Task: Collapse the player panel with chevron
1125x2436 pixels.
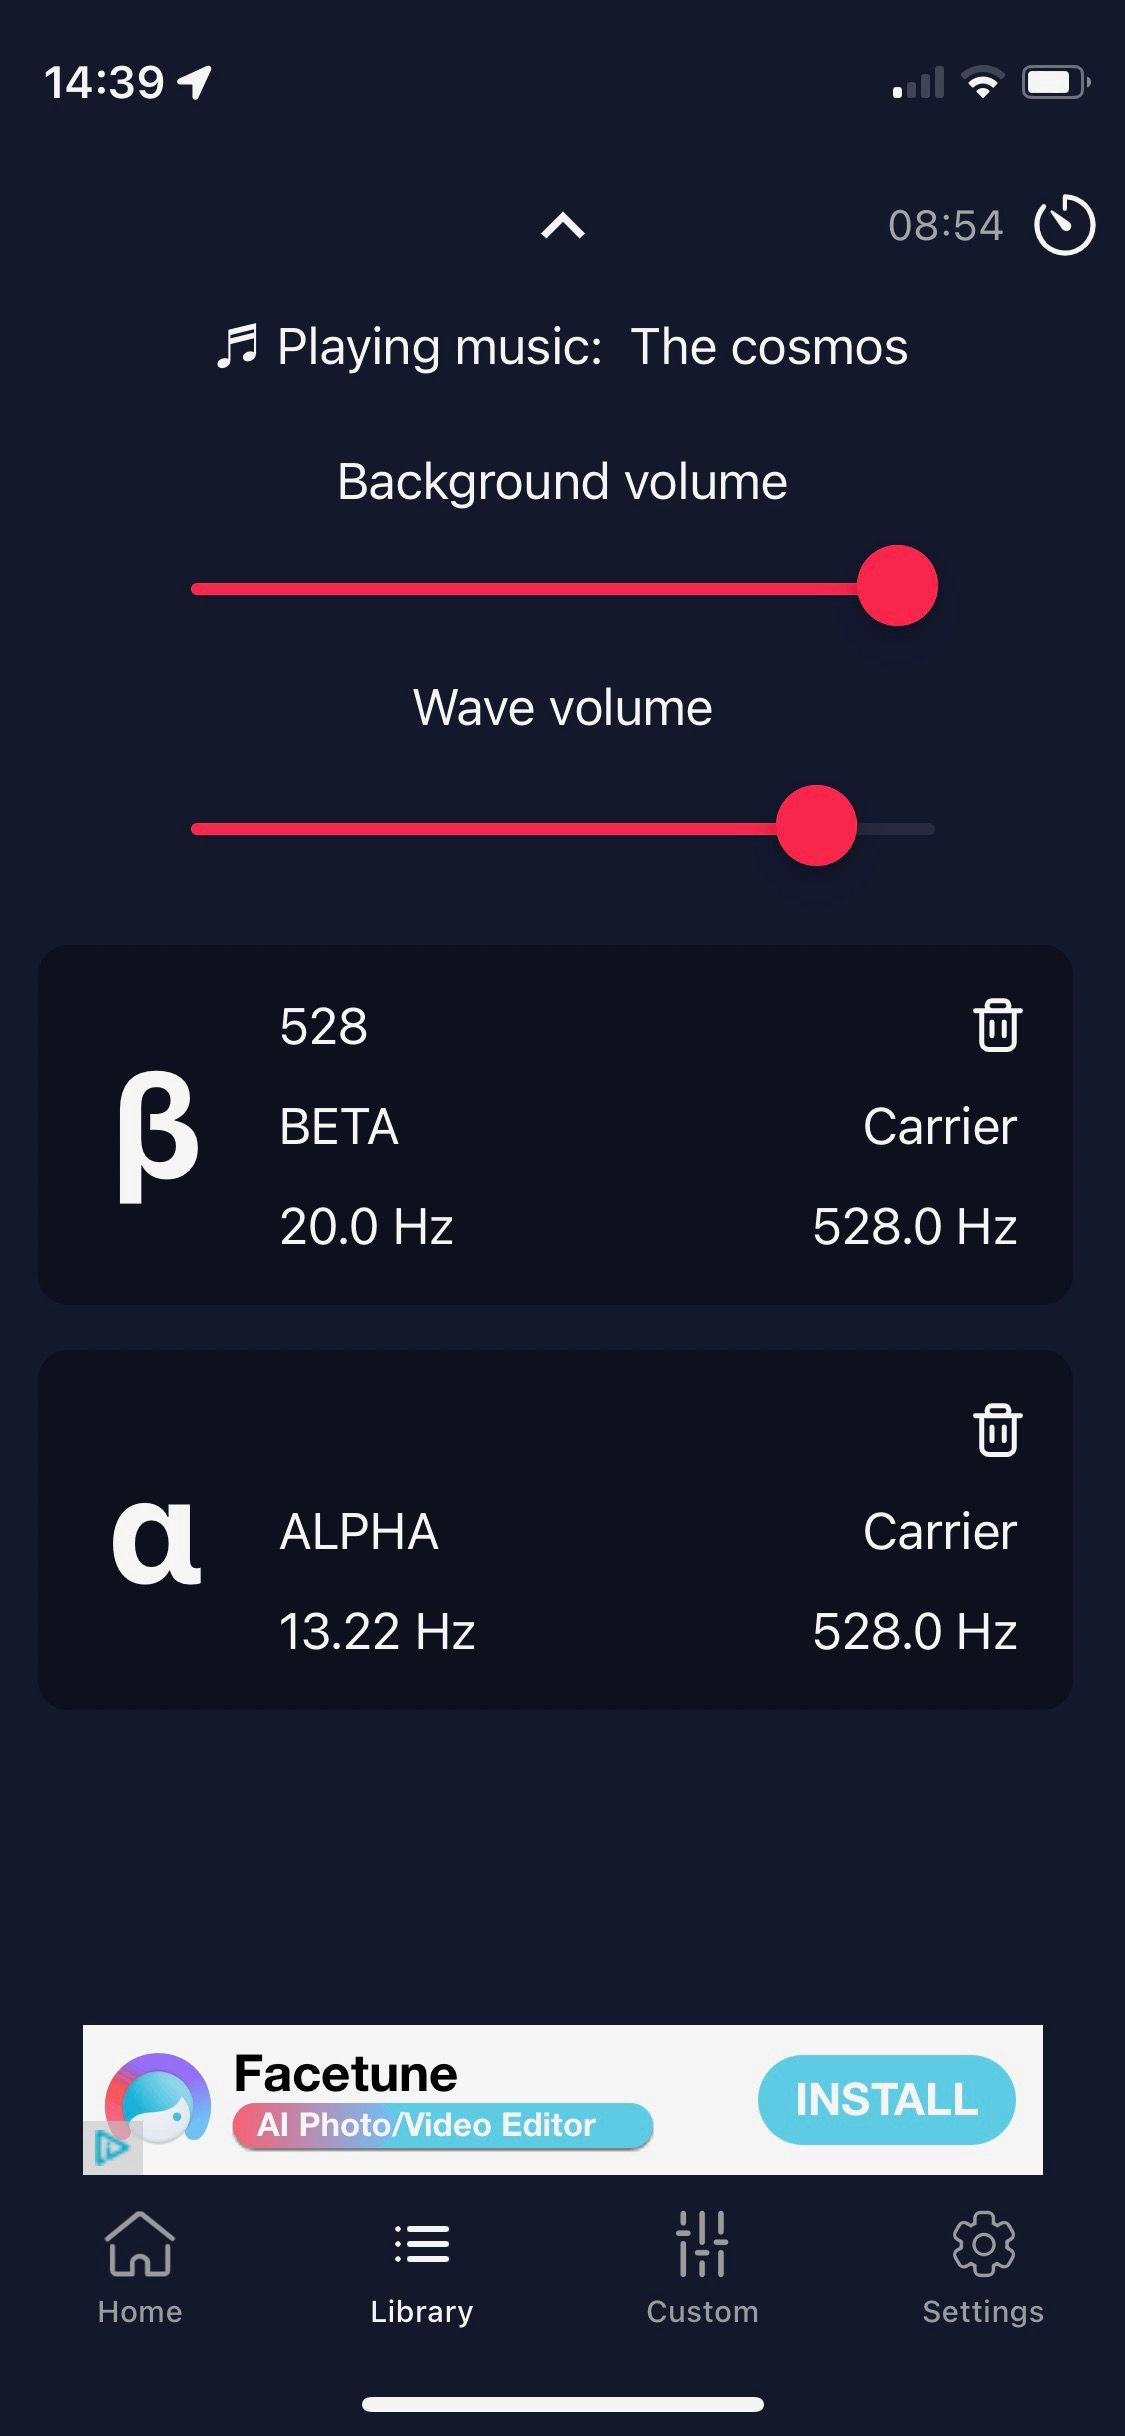Action: (563, 226)
